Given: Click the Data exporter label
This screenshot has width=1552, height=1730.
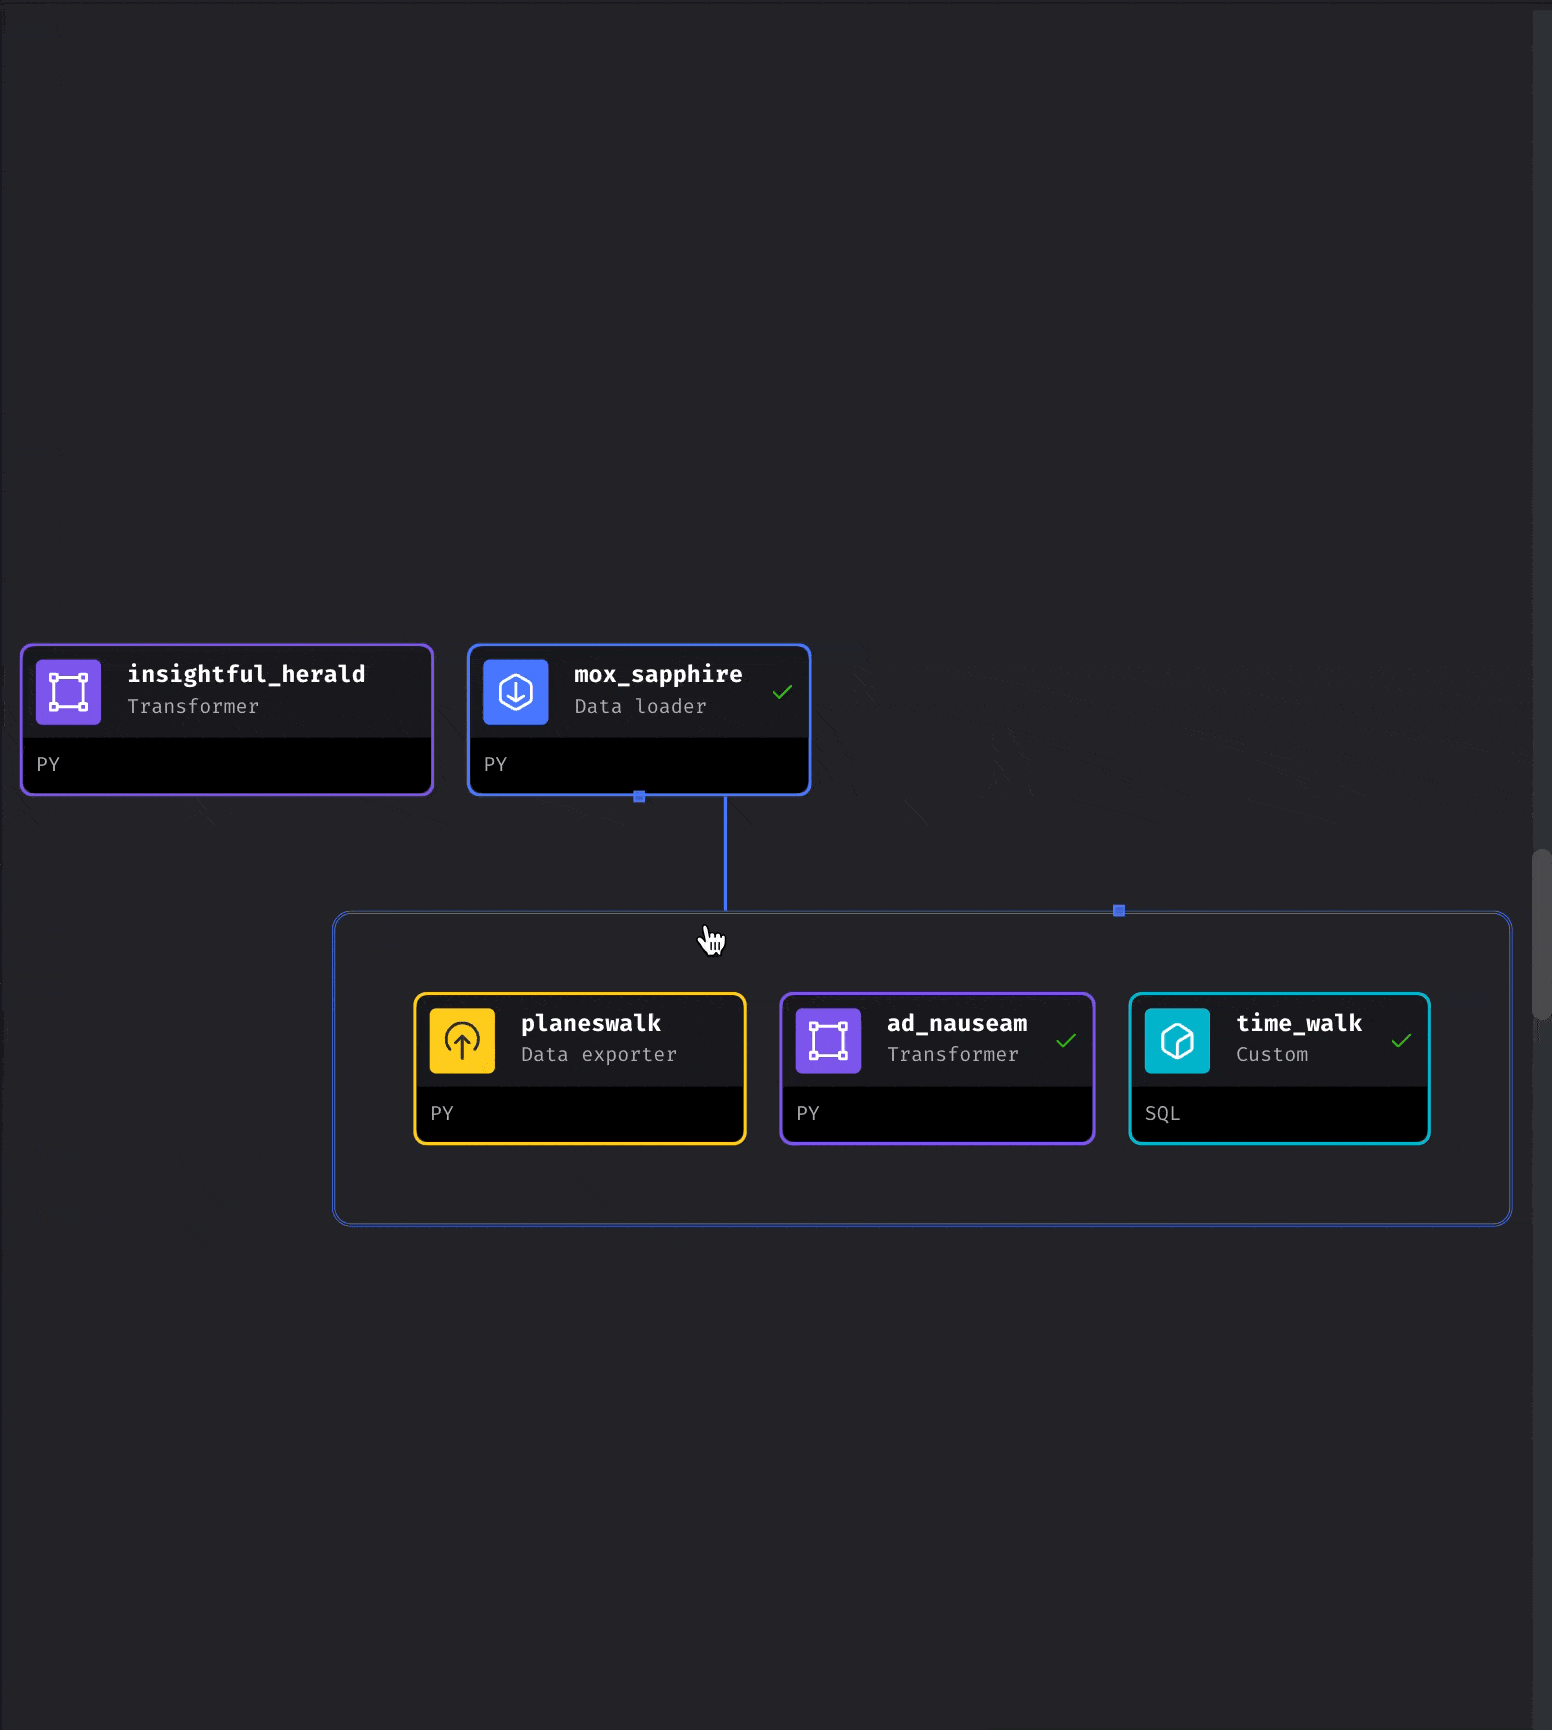Looking at the screenshot, I should point(599,1055).
